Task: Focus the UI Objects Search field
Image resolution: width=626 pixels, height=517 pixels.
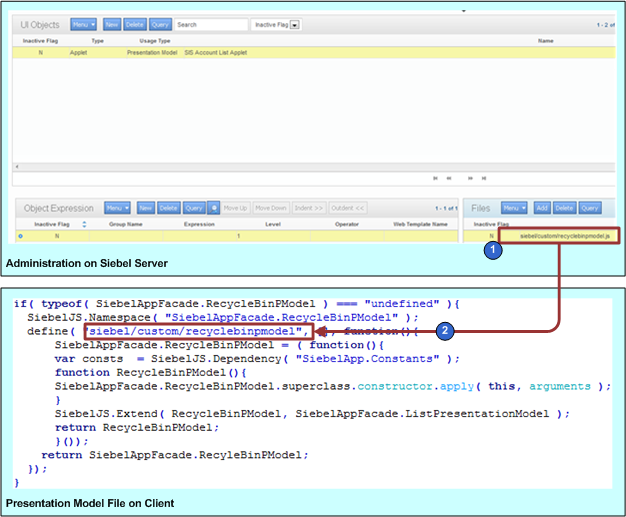Action: (x=211, y=25)
